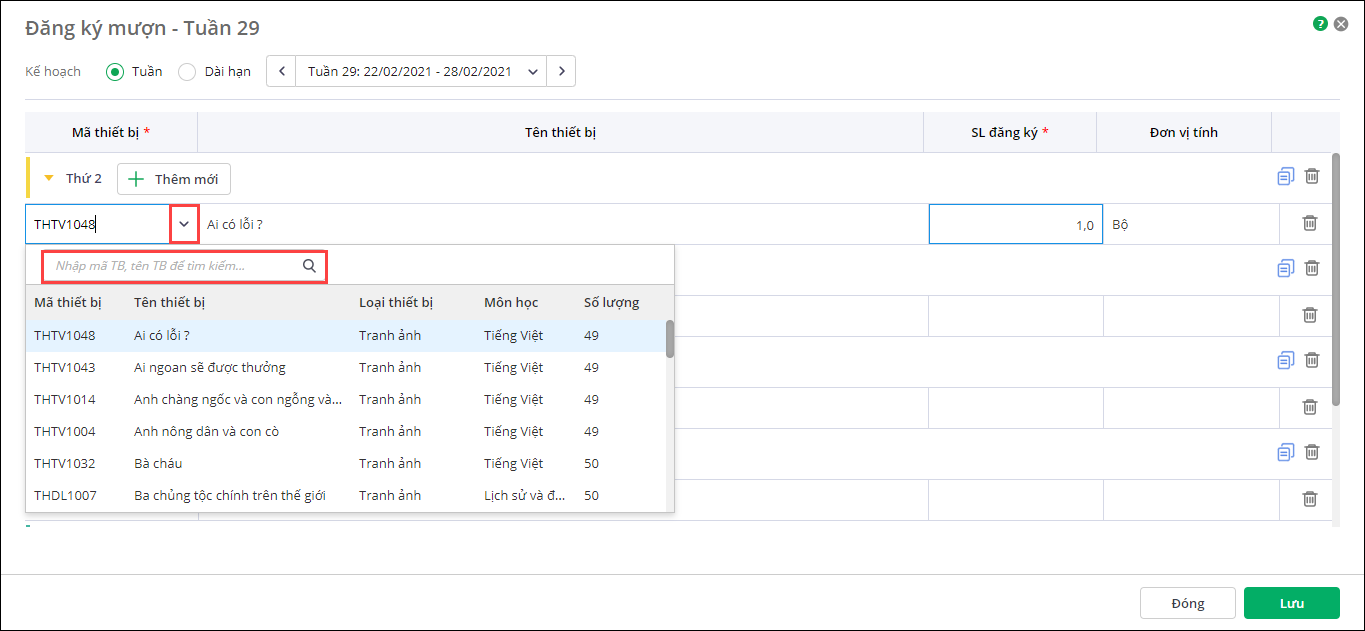The width and height of the screenshot is (1365, 631).
Task: Click the plus icon of Thêm mới
Action: click(x=137, y=179)
